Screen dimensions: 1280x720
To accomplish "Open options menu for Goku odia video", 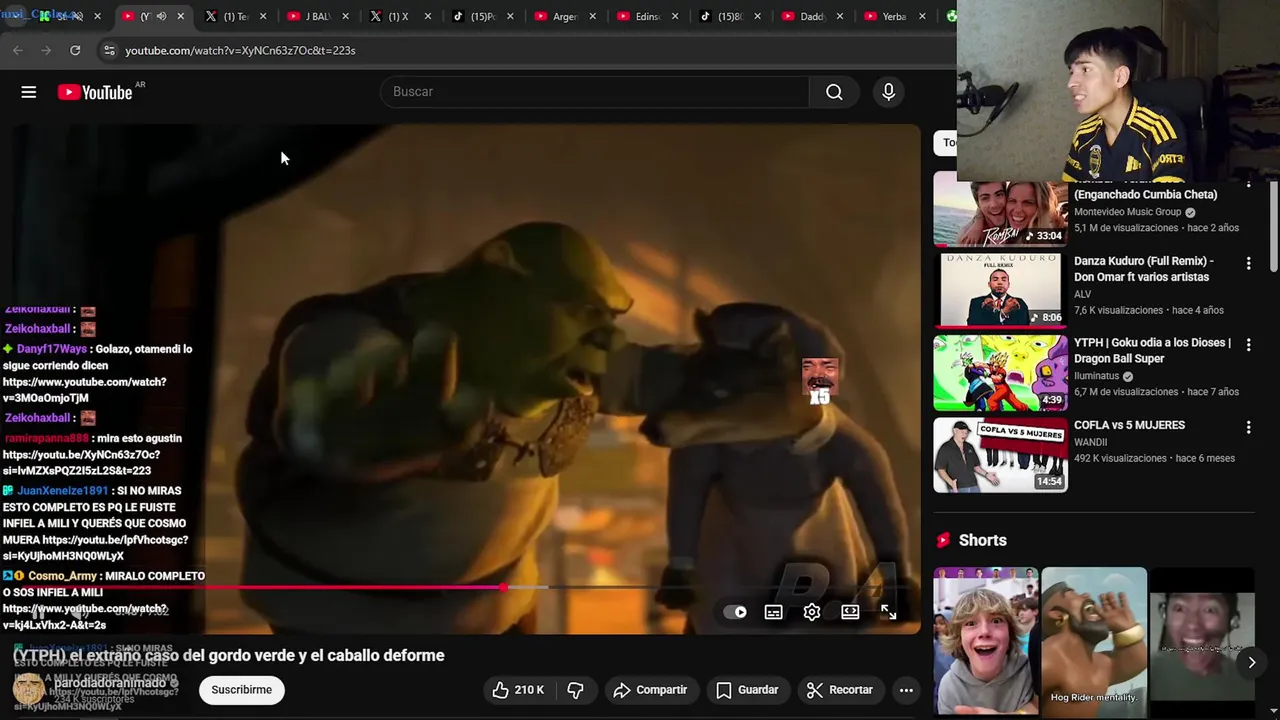I will click(1248, 345).
